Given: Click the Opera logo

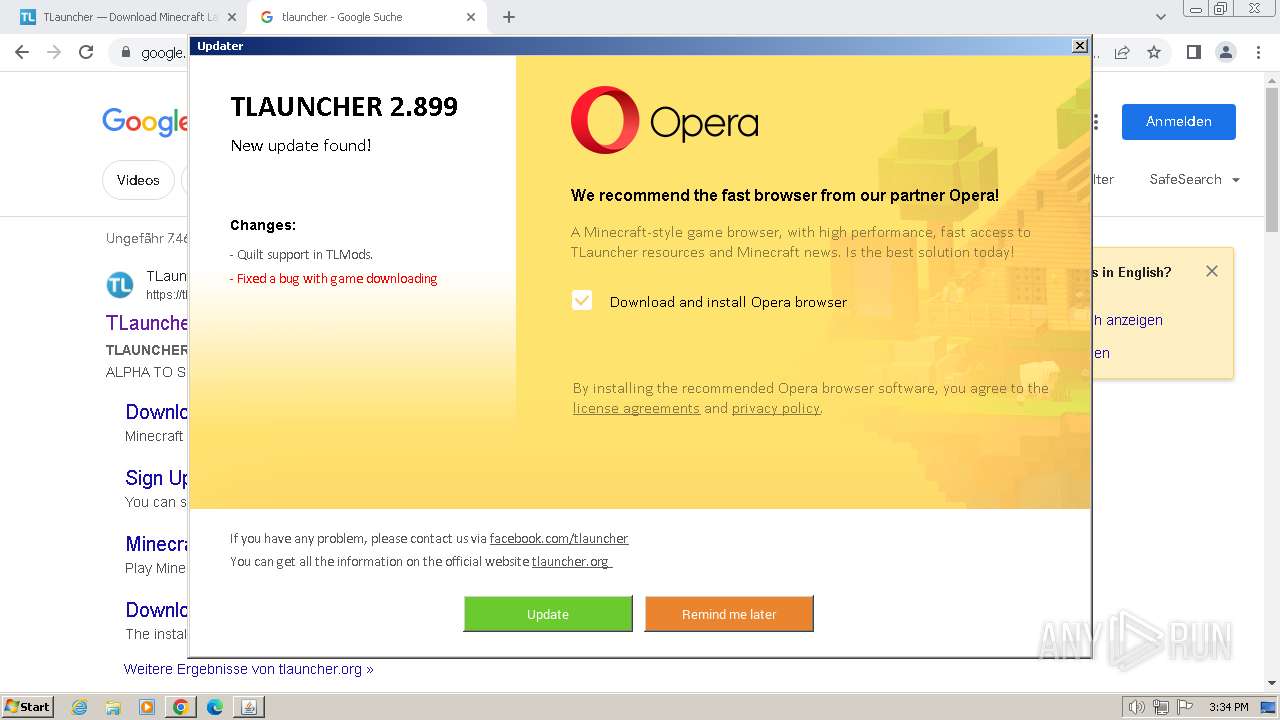Looking at the screenshot, I should (664, 121).
